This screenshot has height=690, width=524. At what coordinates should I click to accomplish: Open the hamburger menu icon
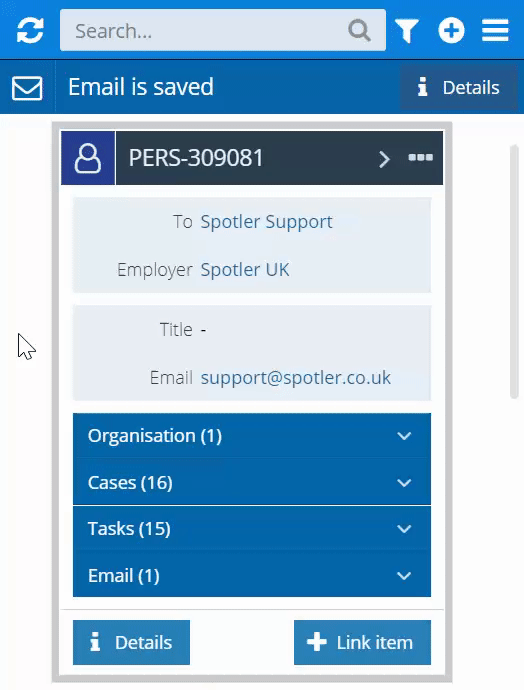pyautogui.click(x=495, y=30)
